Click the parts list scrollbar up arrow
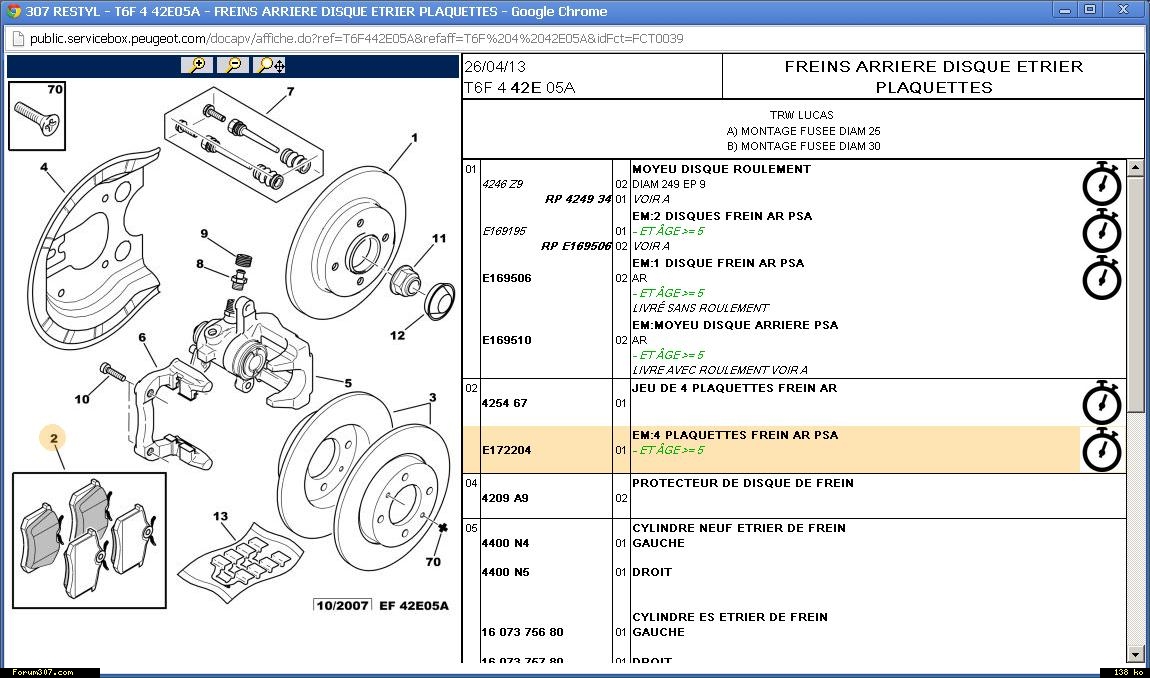1150x678 pixels. (1135, 168)
